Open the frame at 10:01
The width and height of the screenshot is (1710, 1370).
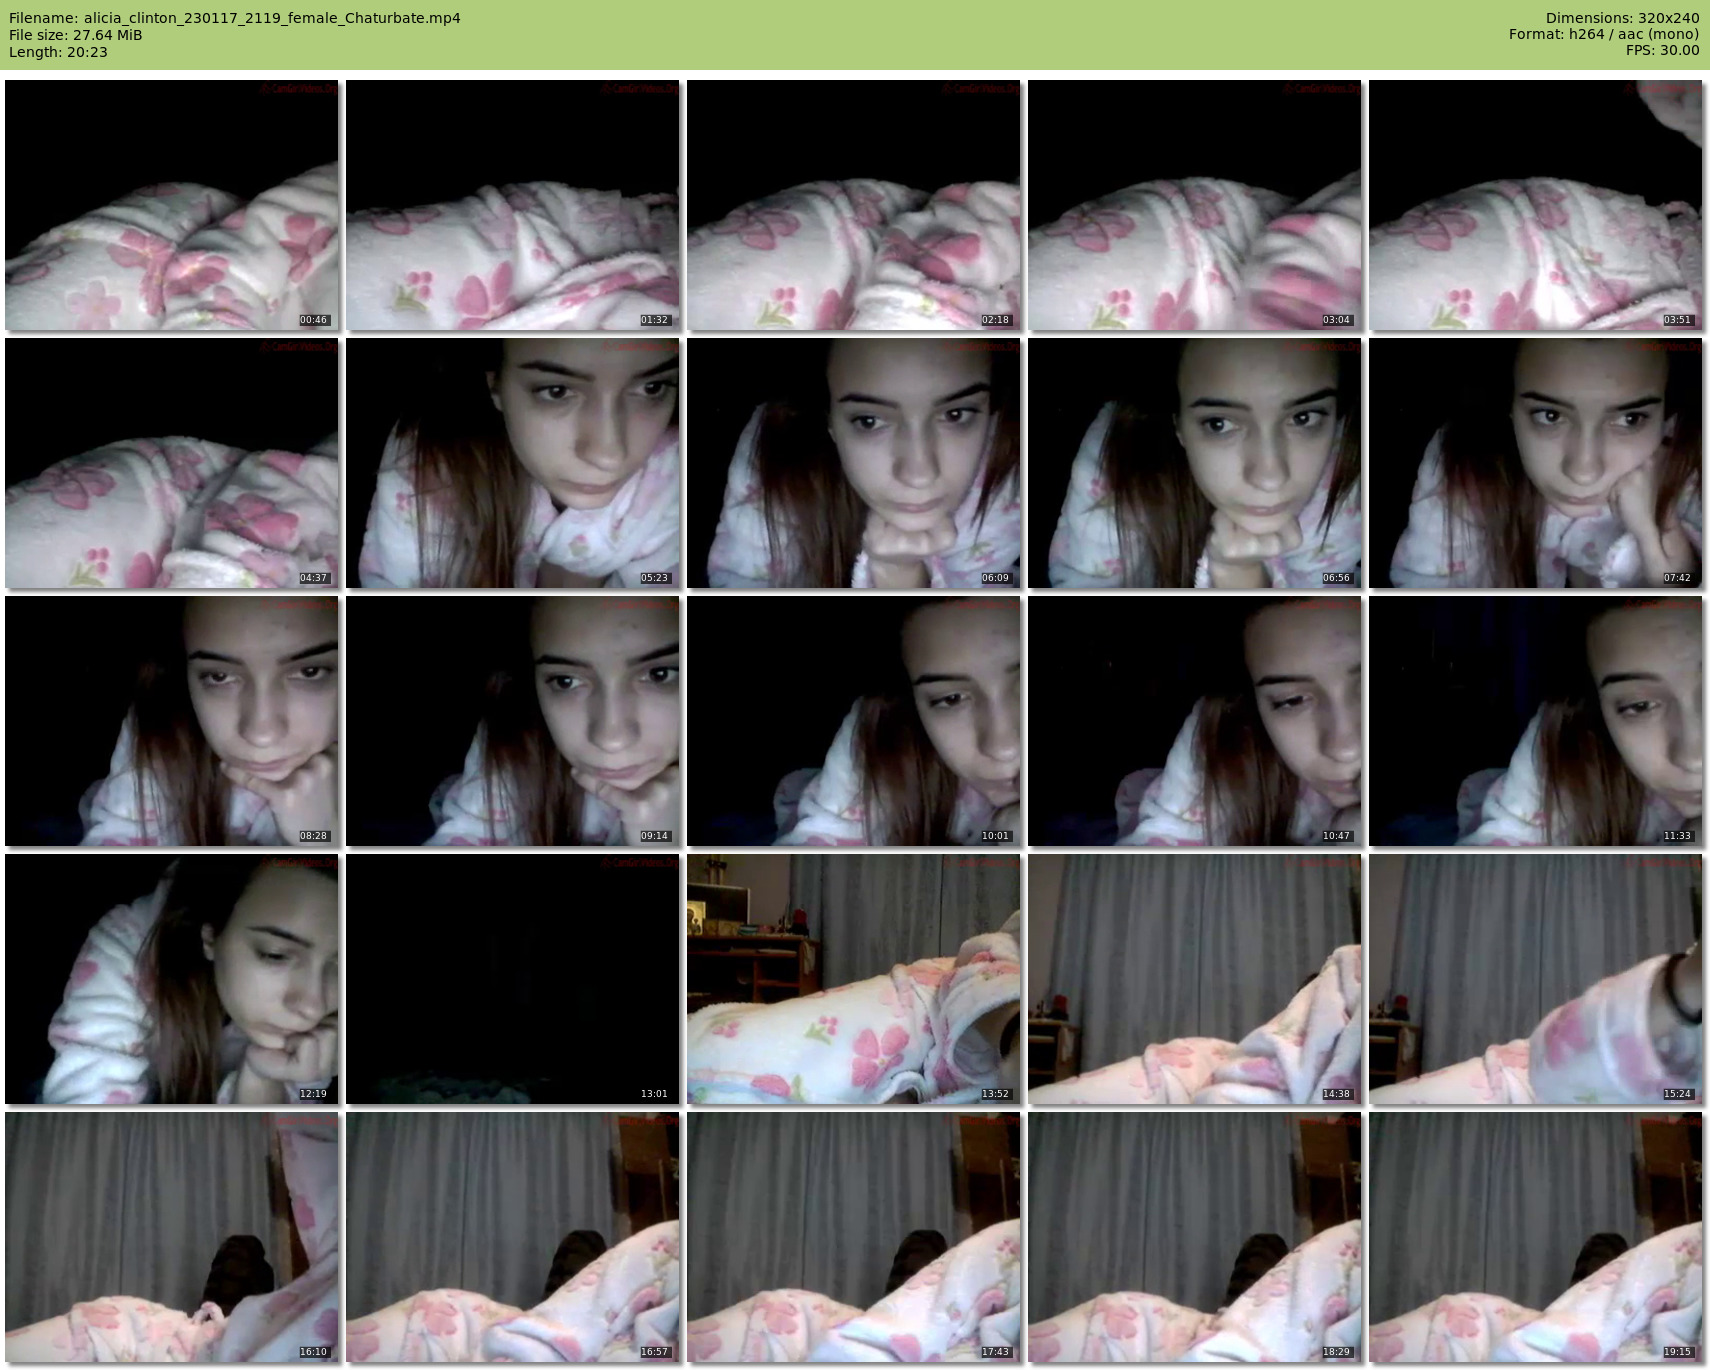(853, 721)
